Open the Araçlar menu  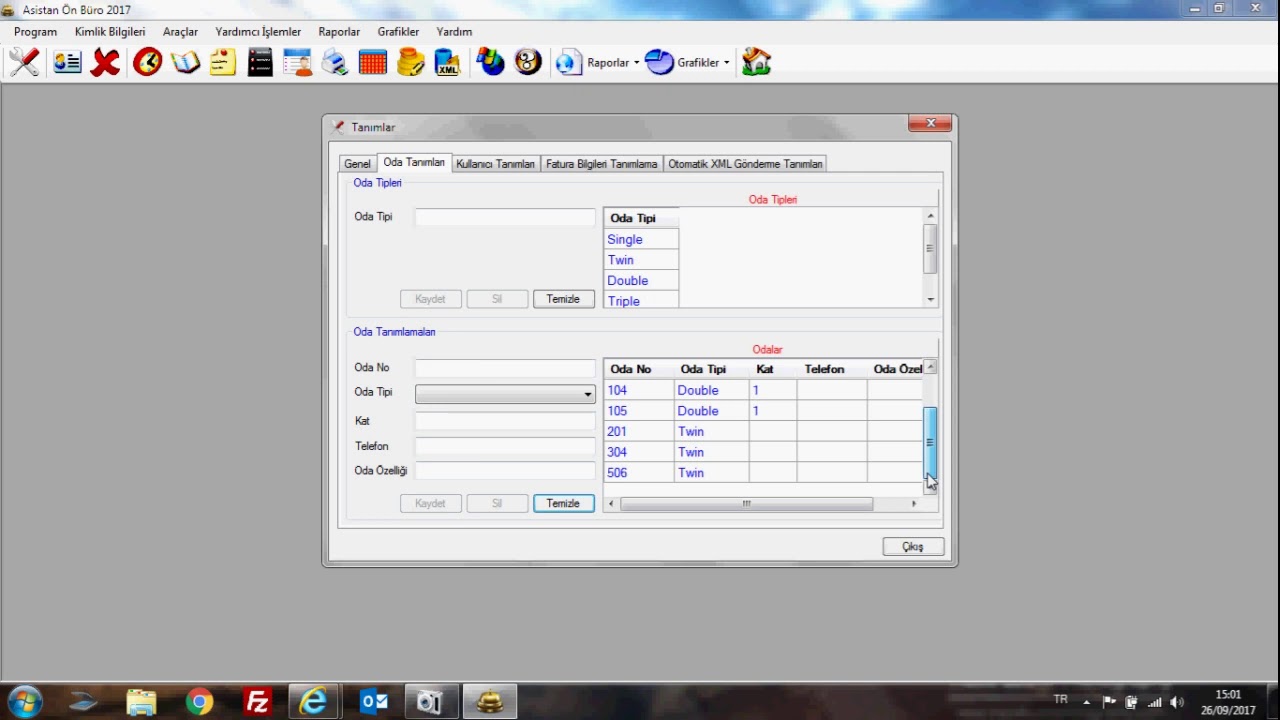tap(180, 32)
